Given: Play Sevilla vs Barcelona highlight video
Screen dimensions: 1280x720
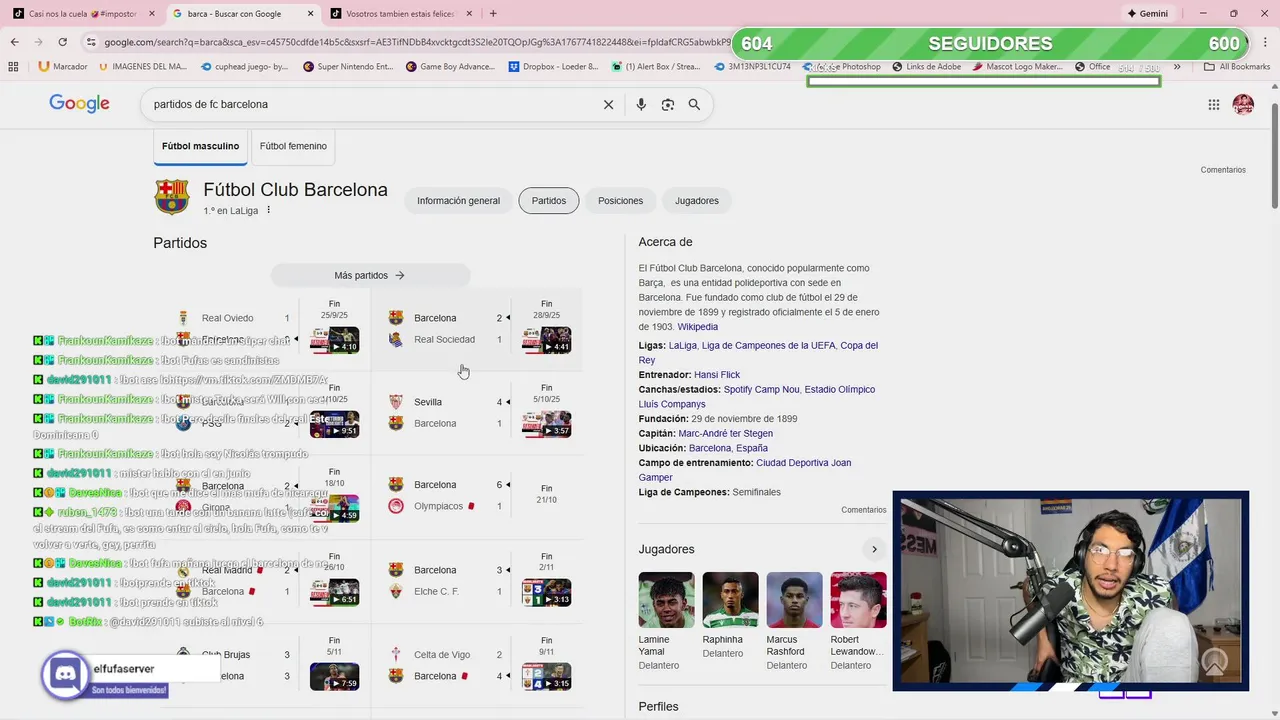Looking at the screenshot, I should [547, 424].
